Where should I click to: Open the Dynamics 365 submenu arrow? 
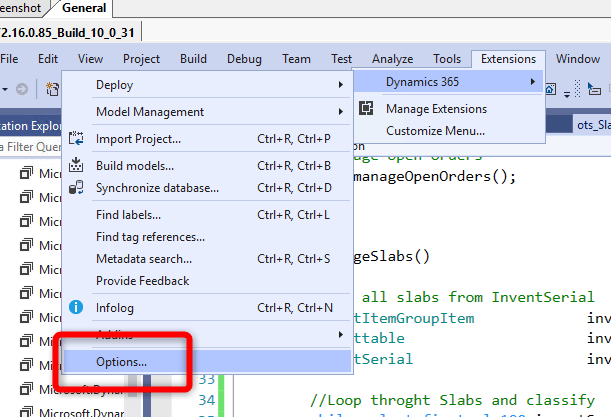(533, 81)
